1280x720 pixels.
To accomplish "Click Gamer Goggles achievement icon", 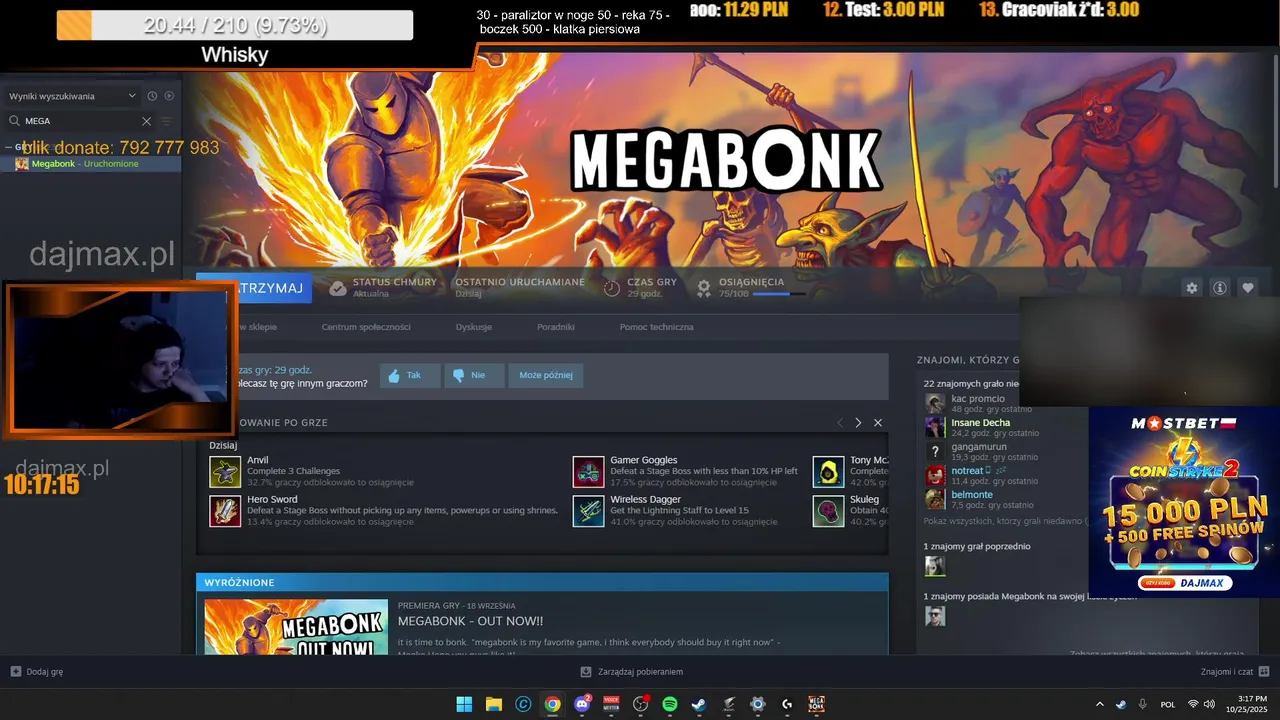I will [x=588, y=471].
